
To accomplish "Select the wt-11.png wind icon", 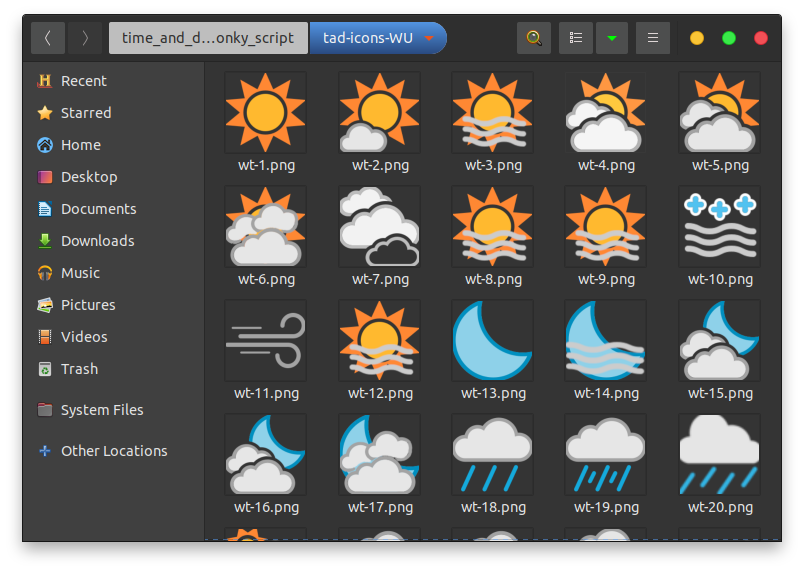I will (266, 341).
